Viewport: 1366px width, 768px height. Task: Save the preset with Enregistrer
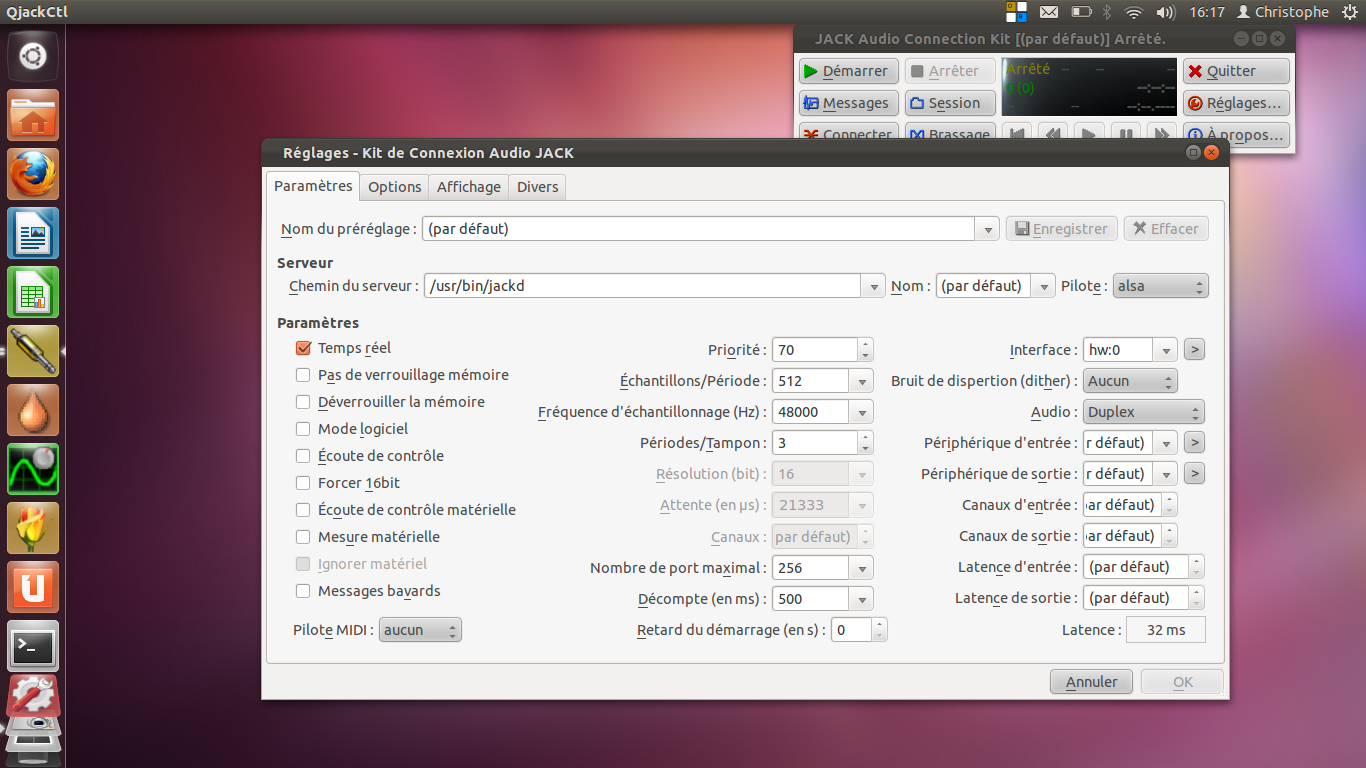coord(1061,228)
